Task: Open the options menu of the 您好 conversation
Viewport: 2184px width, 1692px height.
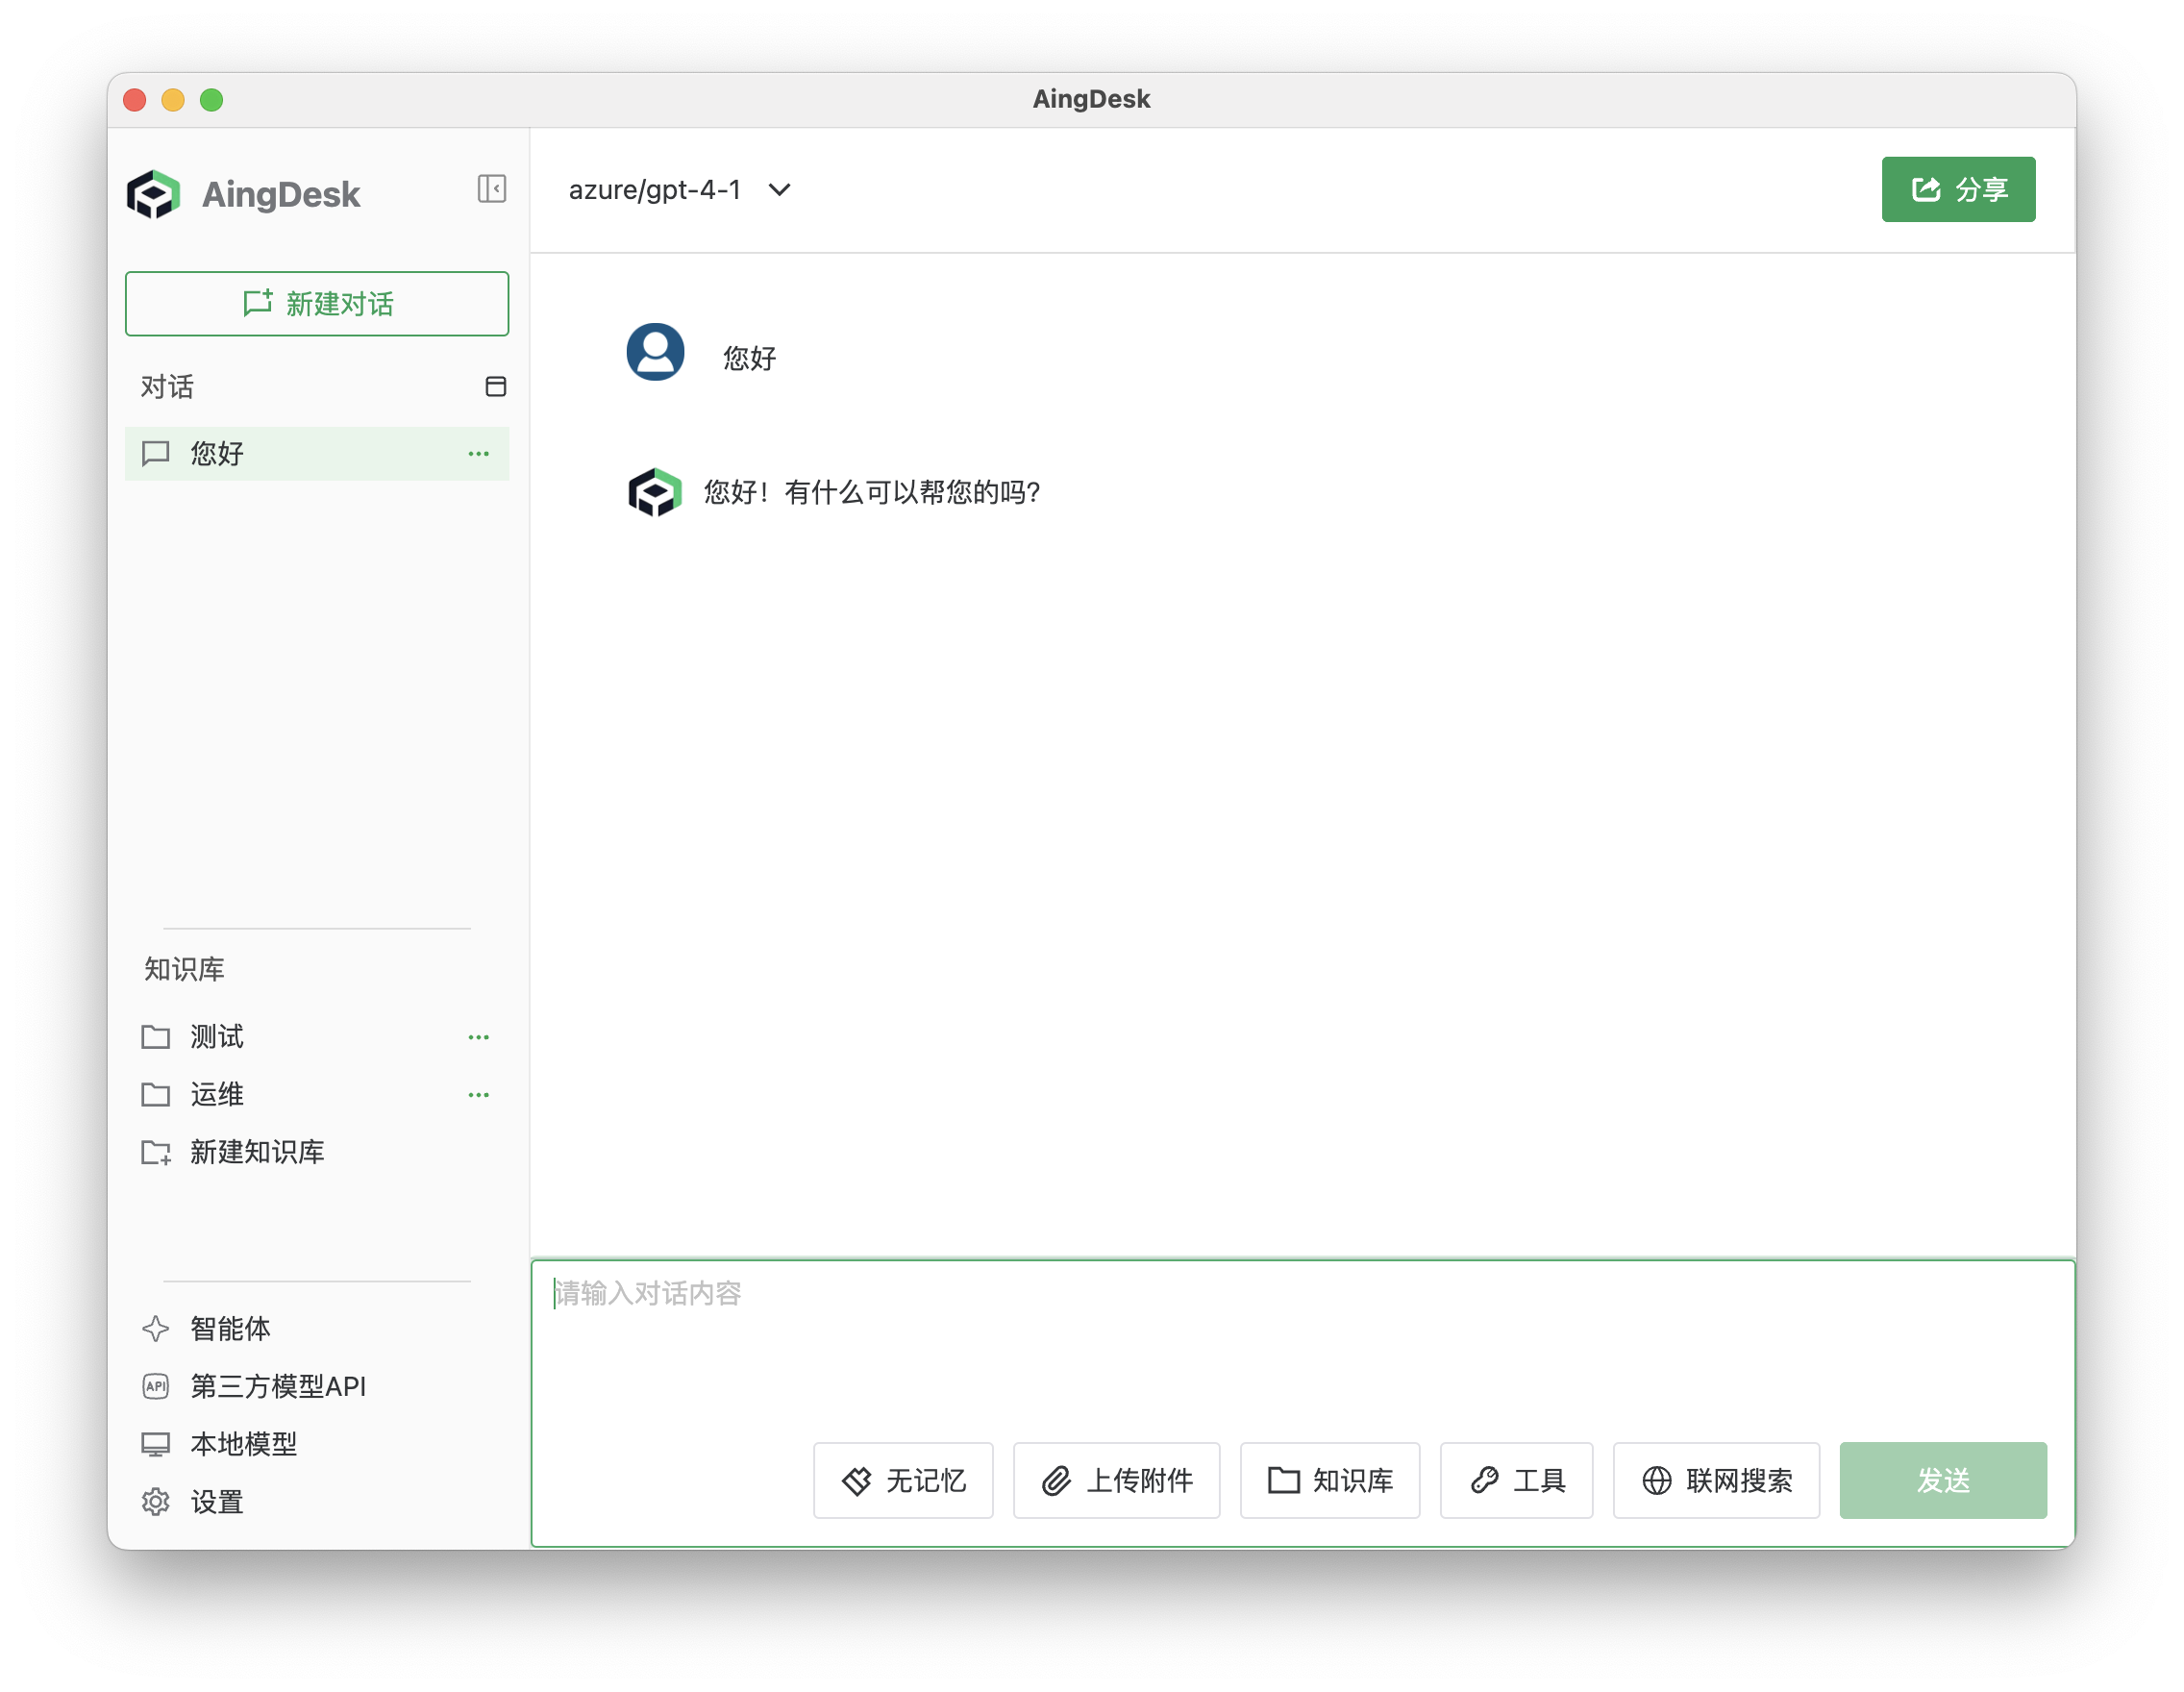Action: tap(479, 453)
